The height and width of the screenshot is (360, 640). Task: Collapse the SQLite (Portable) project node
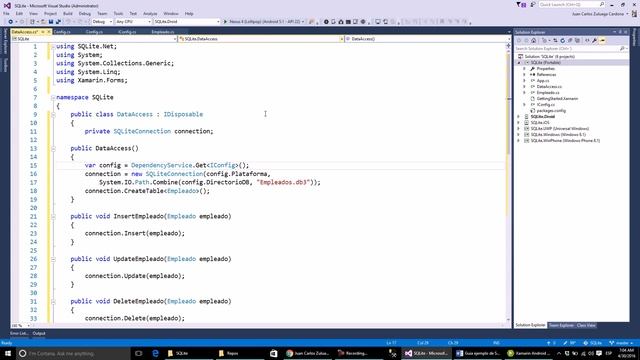coord(519,62)
